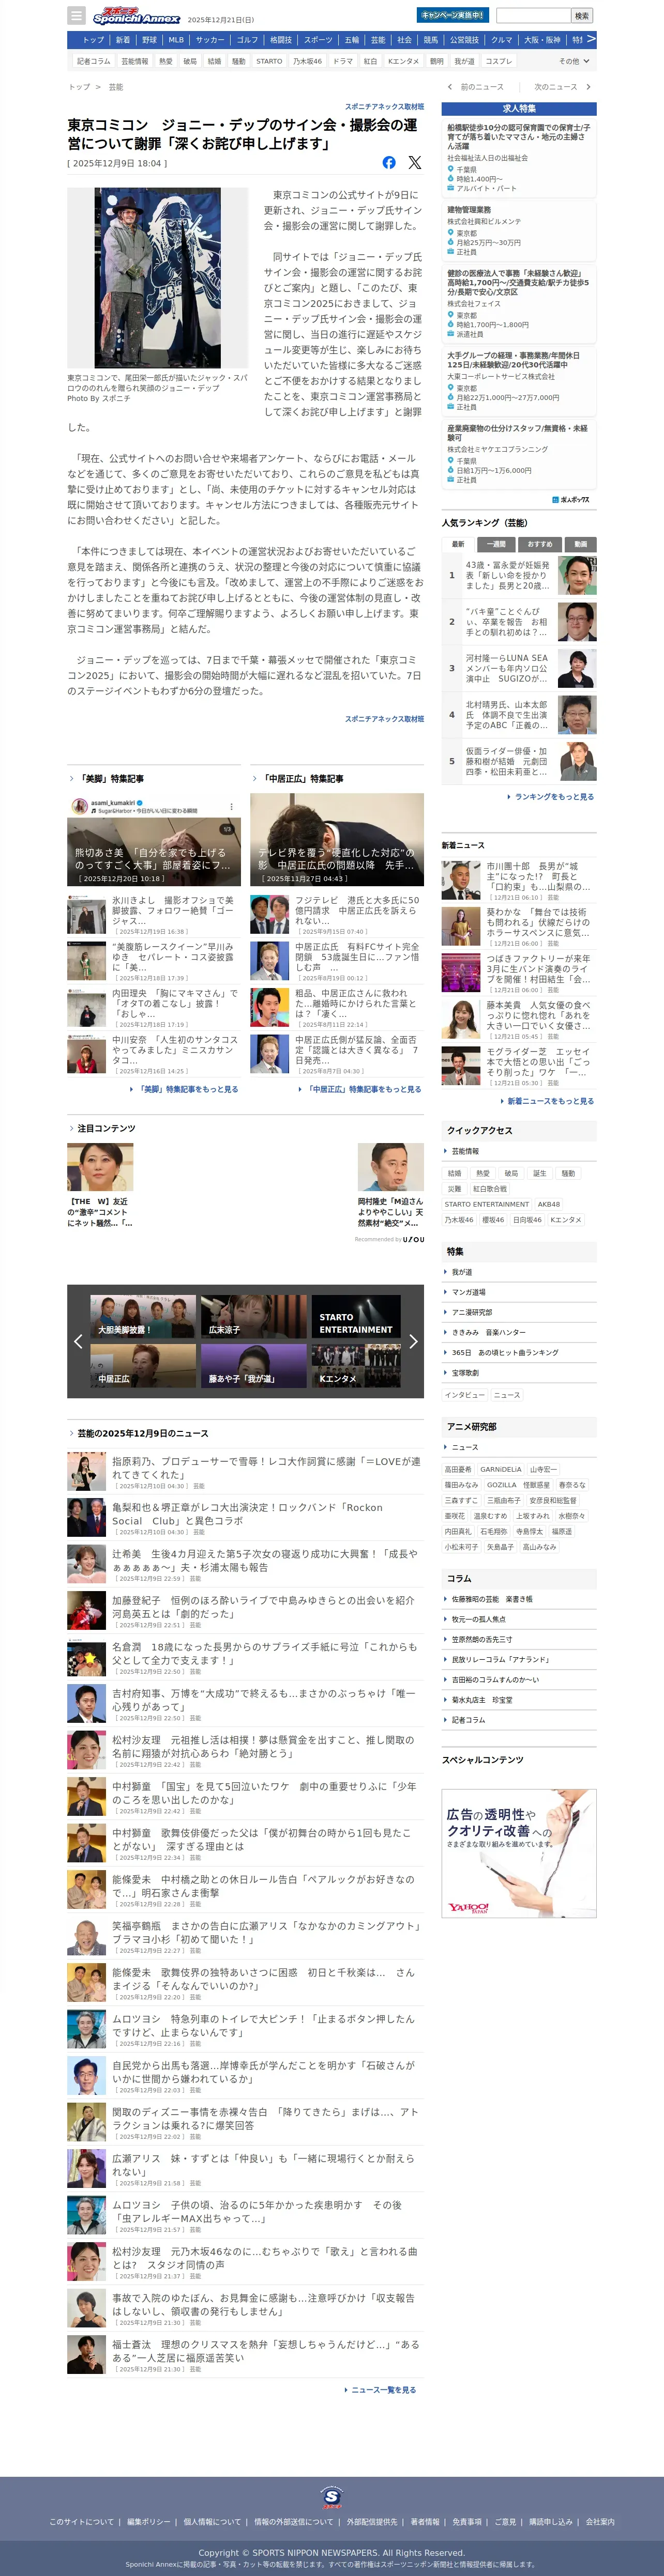Viewport: 664px width, 2576px height.
Task: Open 藤あや子「我が道」 carousel tile
Action: 254,1365
